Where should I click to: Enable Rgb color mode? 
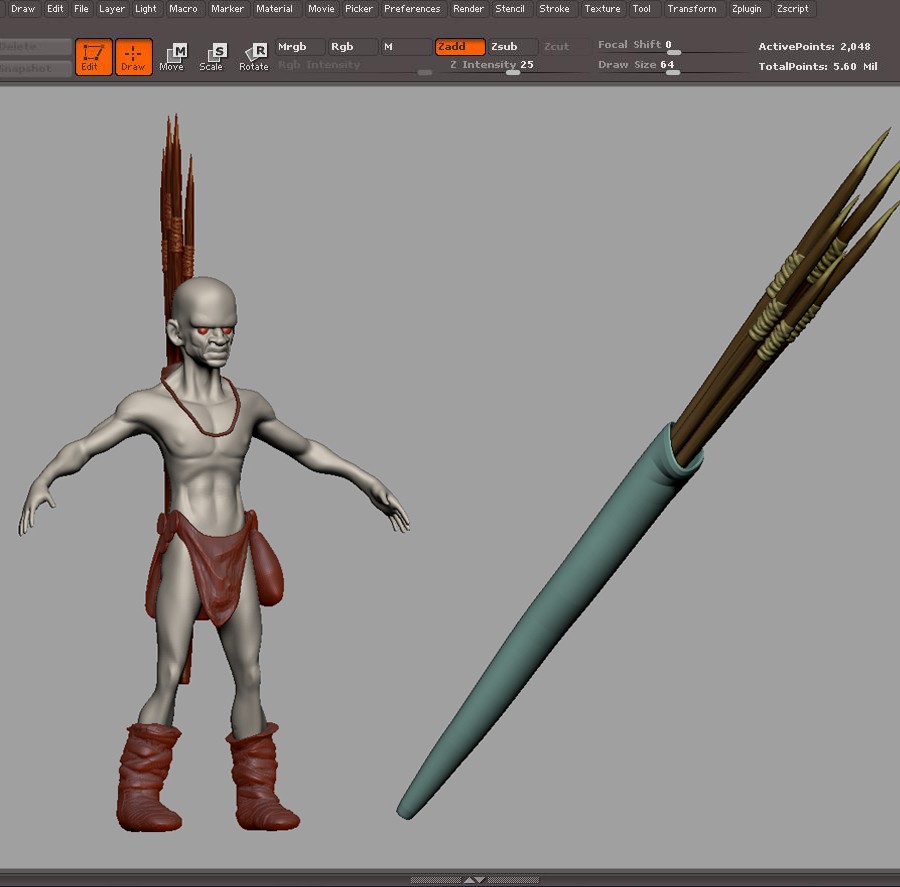pyautogui.click(x=353, y=47)
